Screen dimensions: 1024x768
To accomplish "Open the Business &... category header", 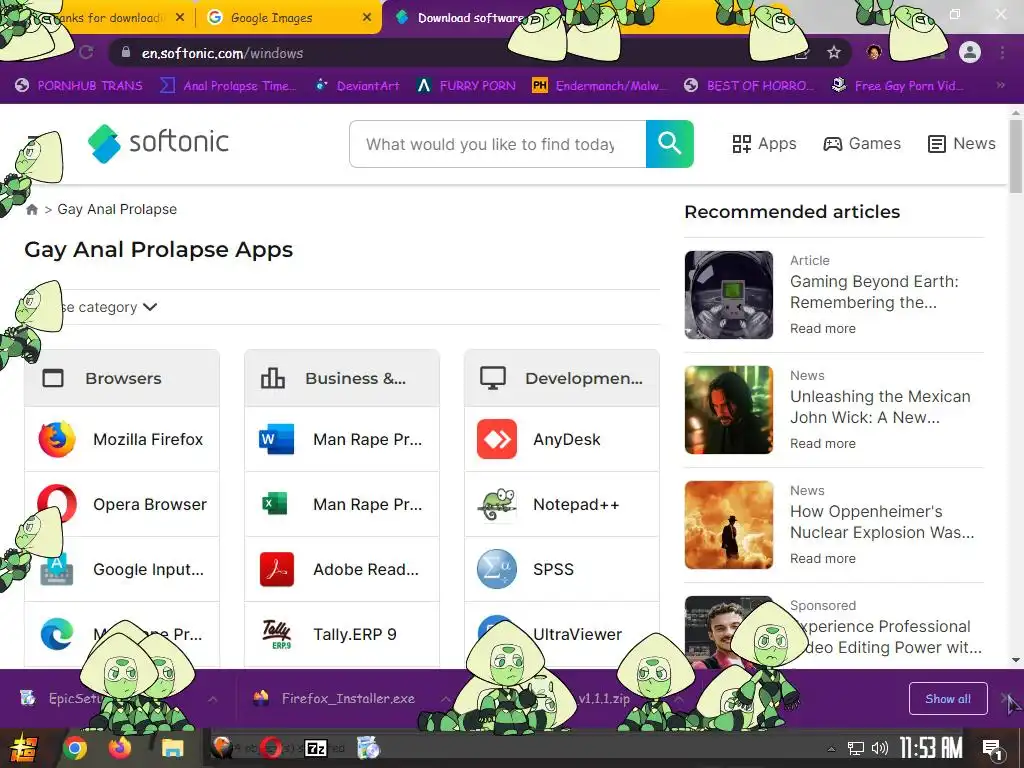I will pyautogui.click(x=342, y=378).
